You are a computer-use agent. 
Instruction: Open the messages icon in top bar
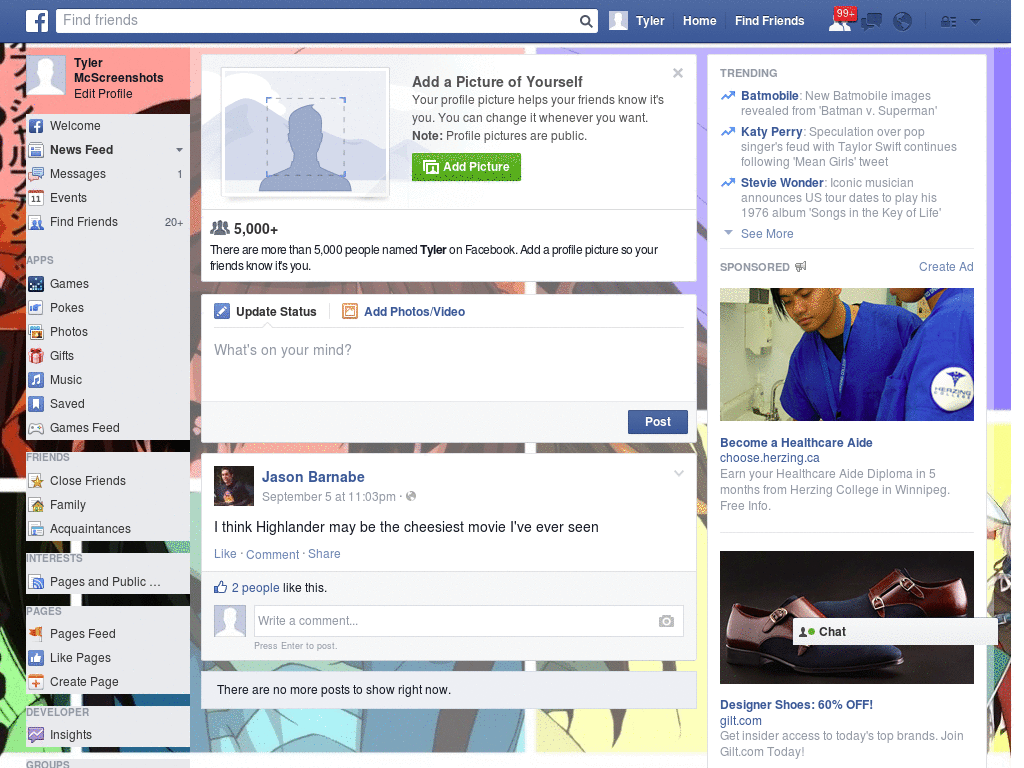coord(871,22)
